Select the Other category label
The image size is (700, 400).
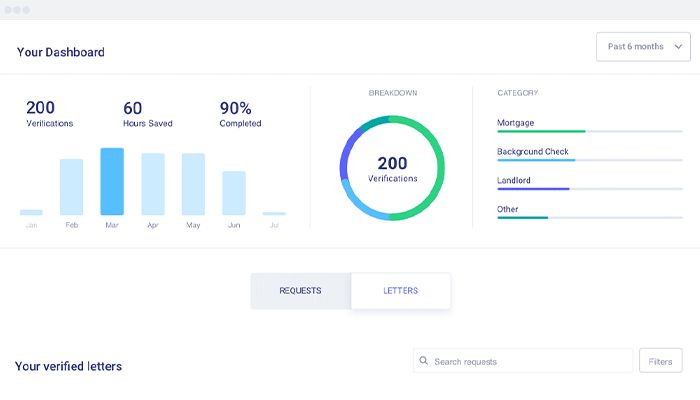click(508, 209)
